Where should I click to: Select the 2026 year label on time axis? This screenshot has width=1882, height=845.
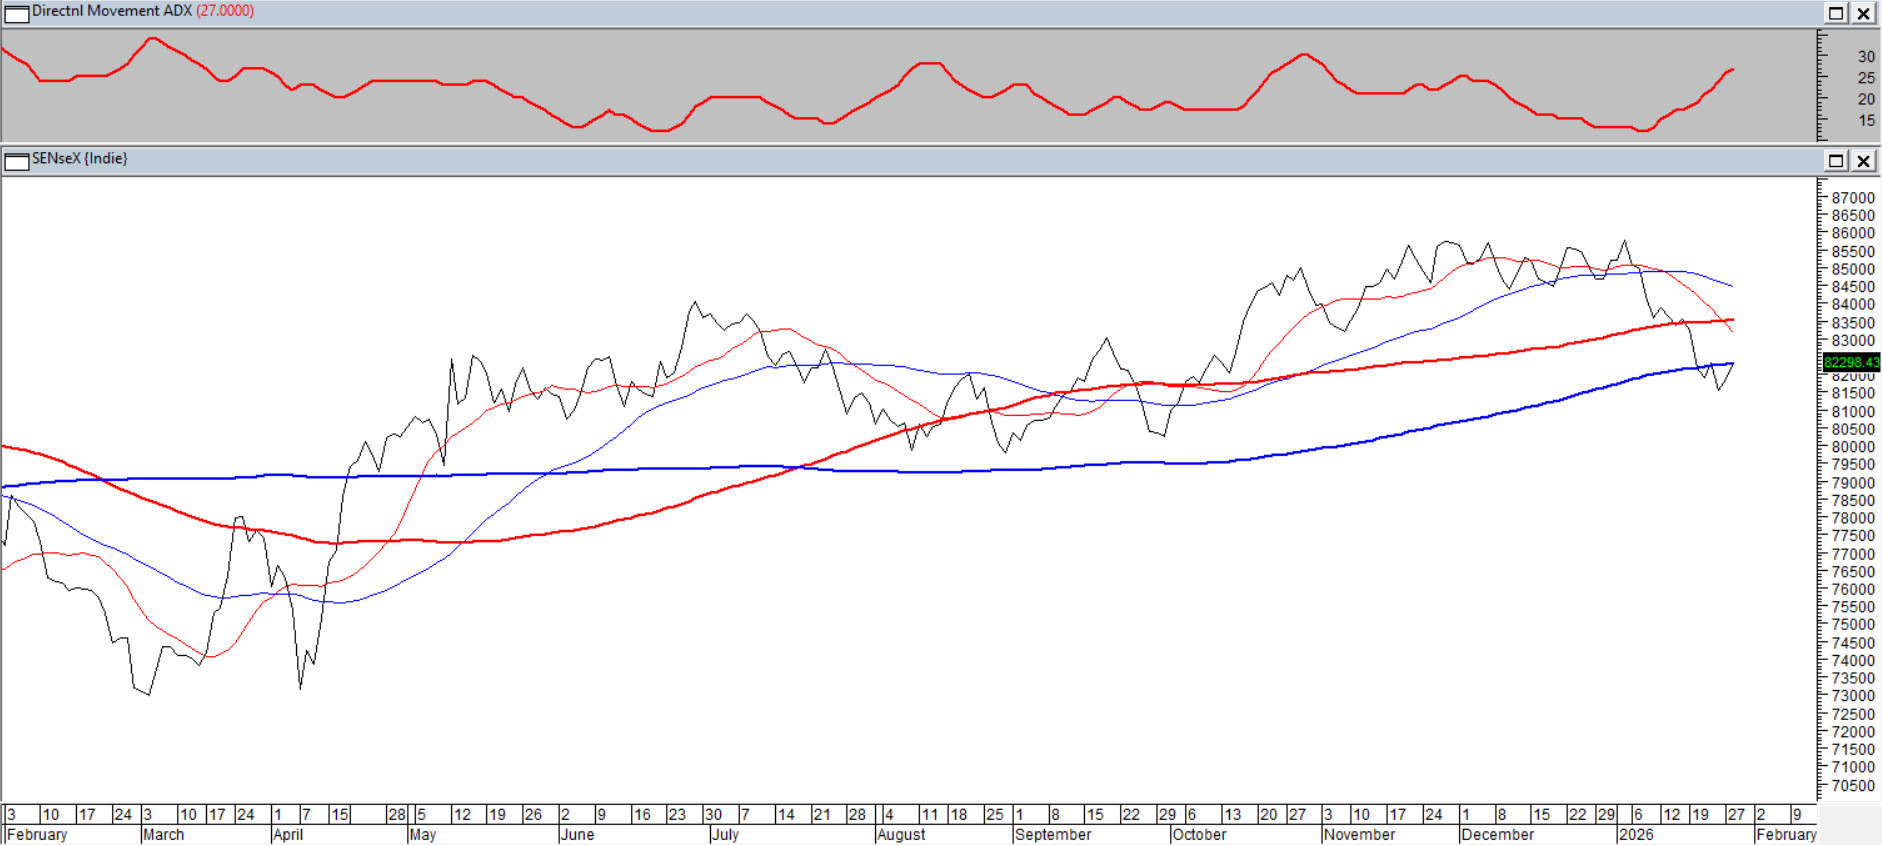[1636, 835]
